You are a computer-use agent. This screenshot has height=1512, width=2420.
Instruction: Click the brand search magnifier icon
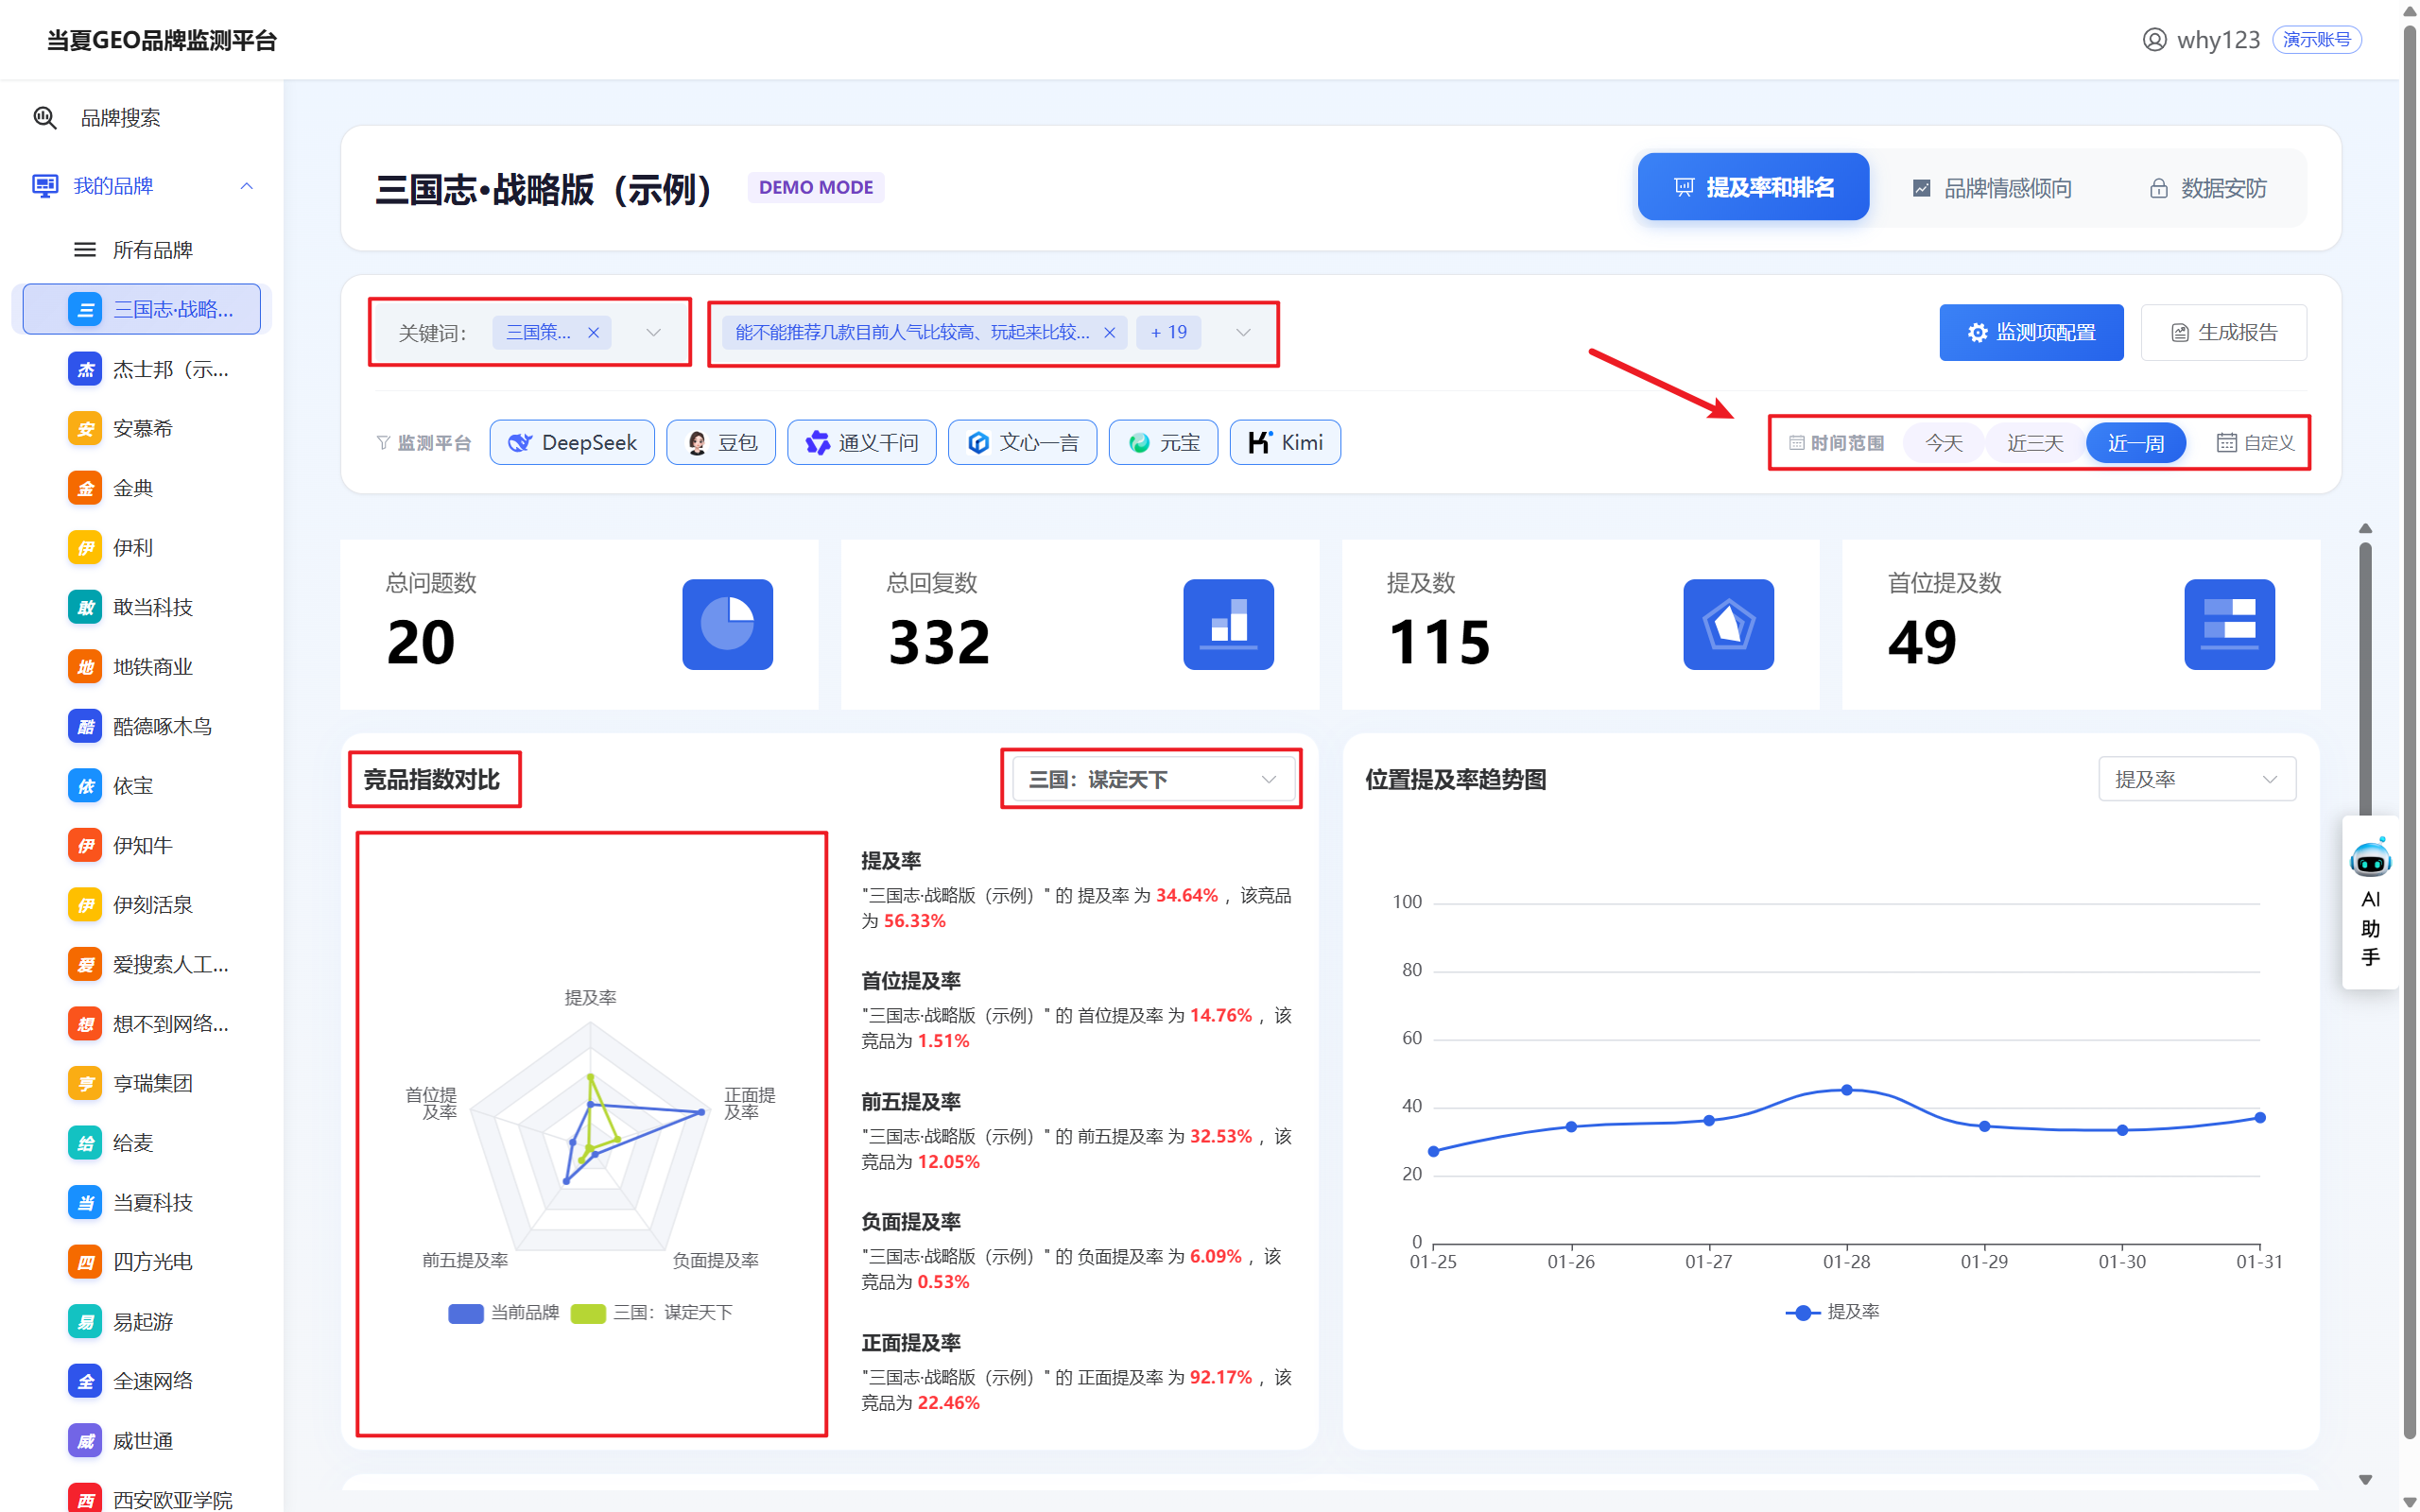click(45, 118)
